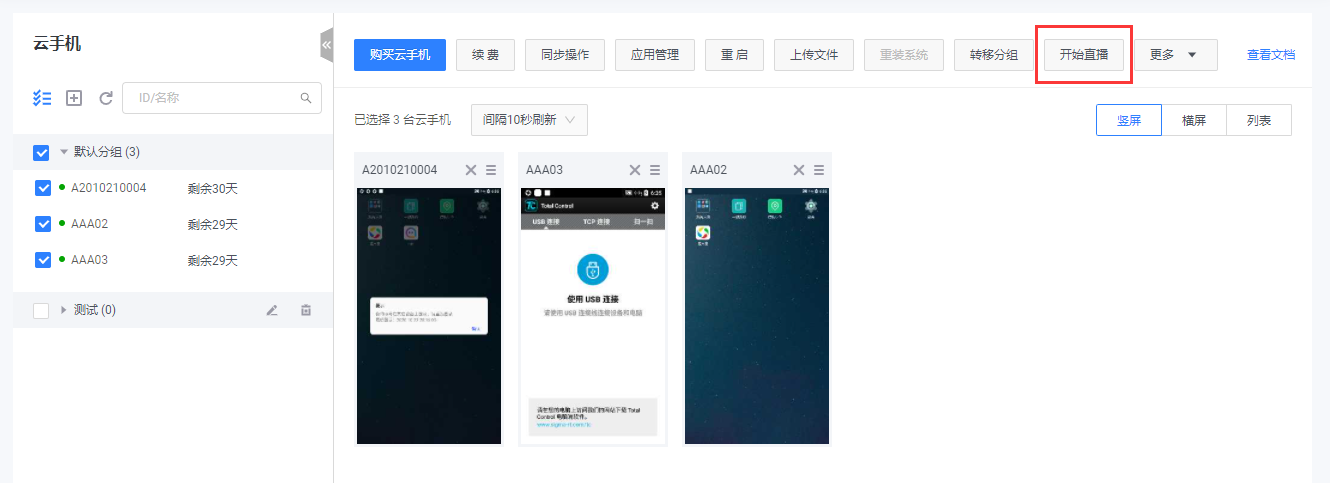
Task: Click the add new group icon
Action: click(74, 98)
